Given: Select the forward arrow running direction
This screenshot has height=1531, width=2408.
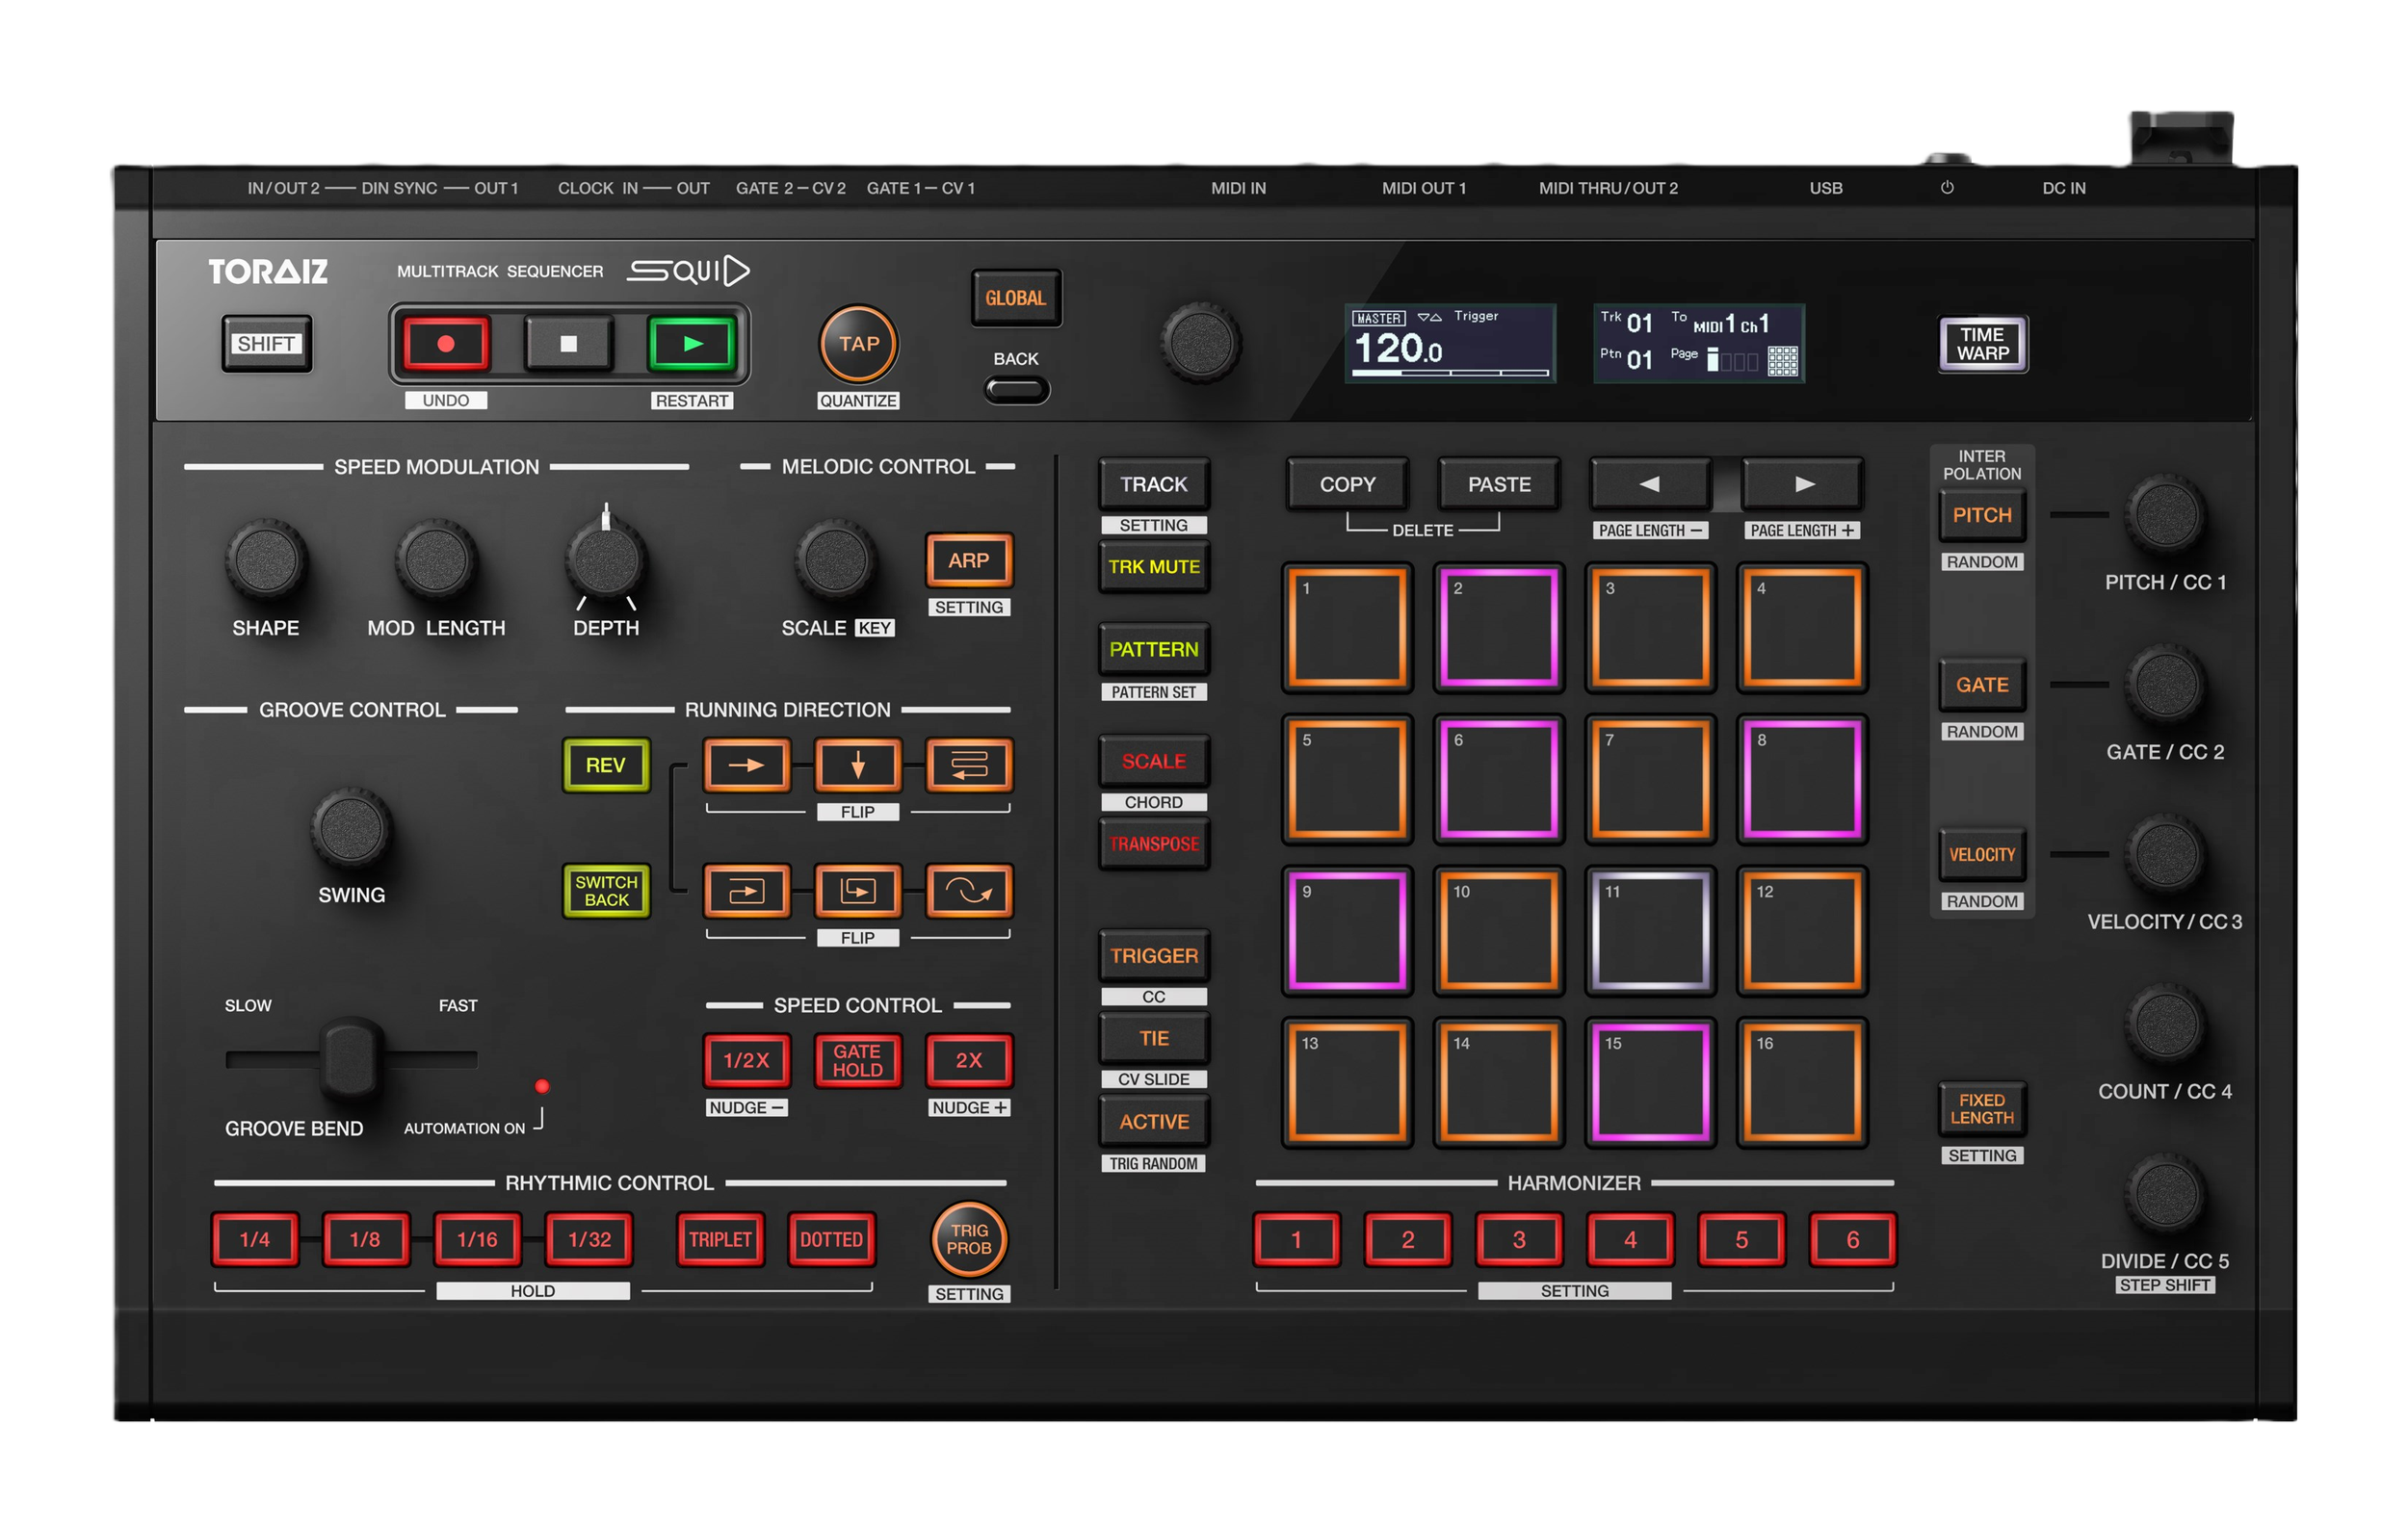Looking at the screenshot, I should click(746, 765).
